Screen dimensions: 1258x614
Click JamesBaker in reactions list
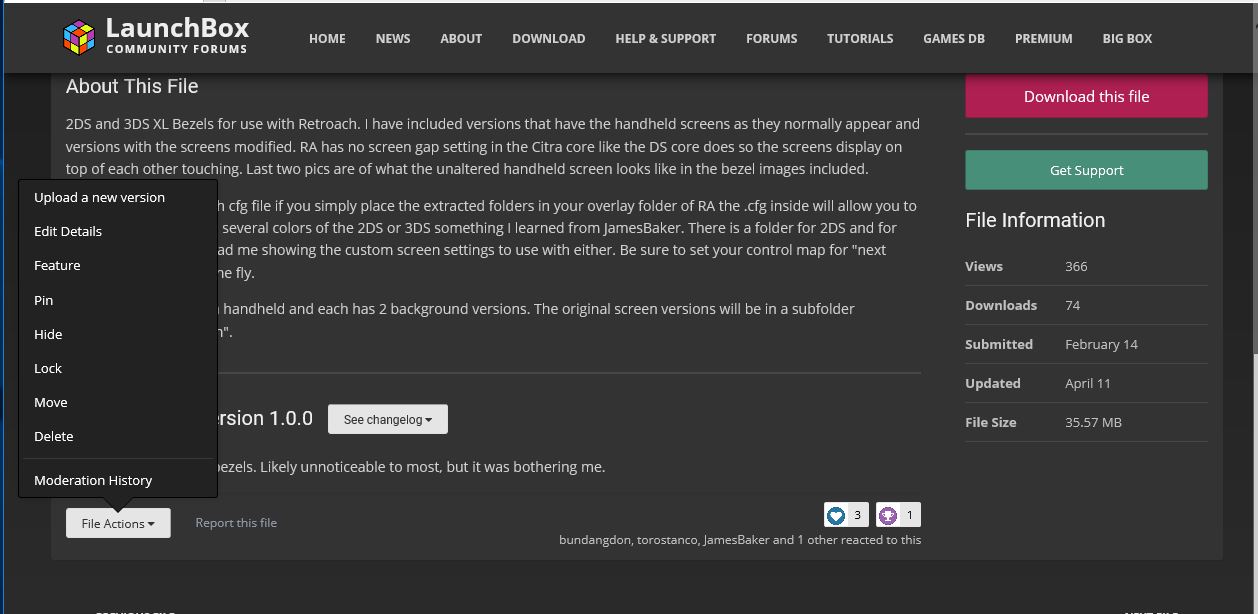coord(735,540)
